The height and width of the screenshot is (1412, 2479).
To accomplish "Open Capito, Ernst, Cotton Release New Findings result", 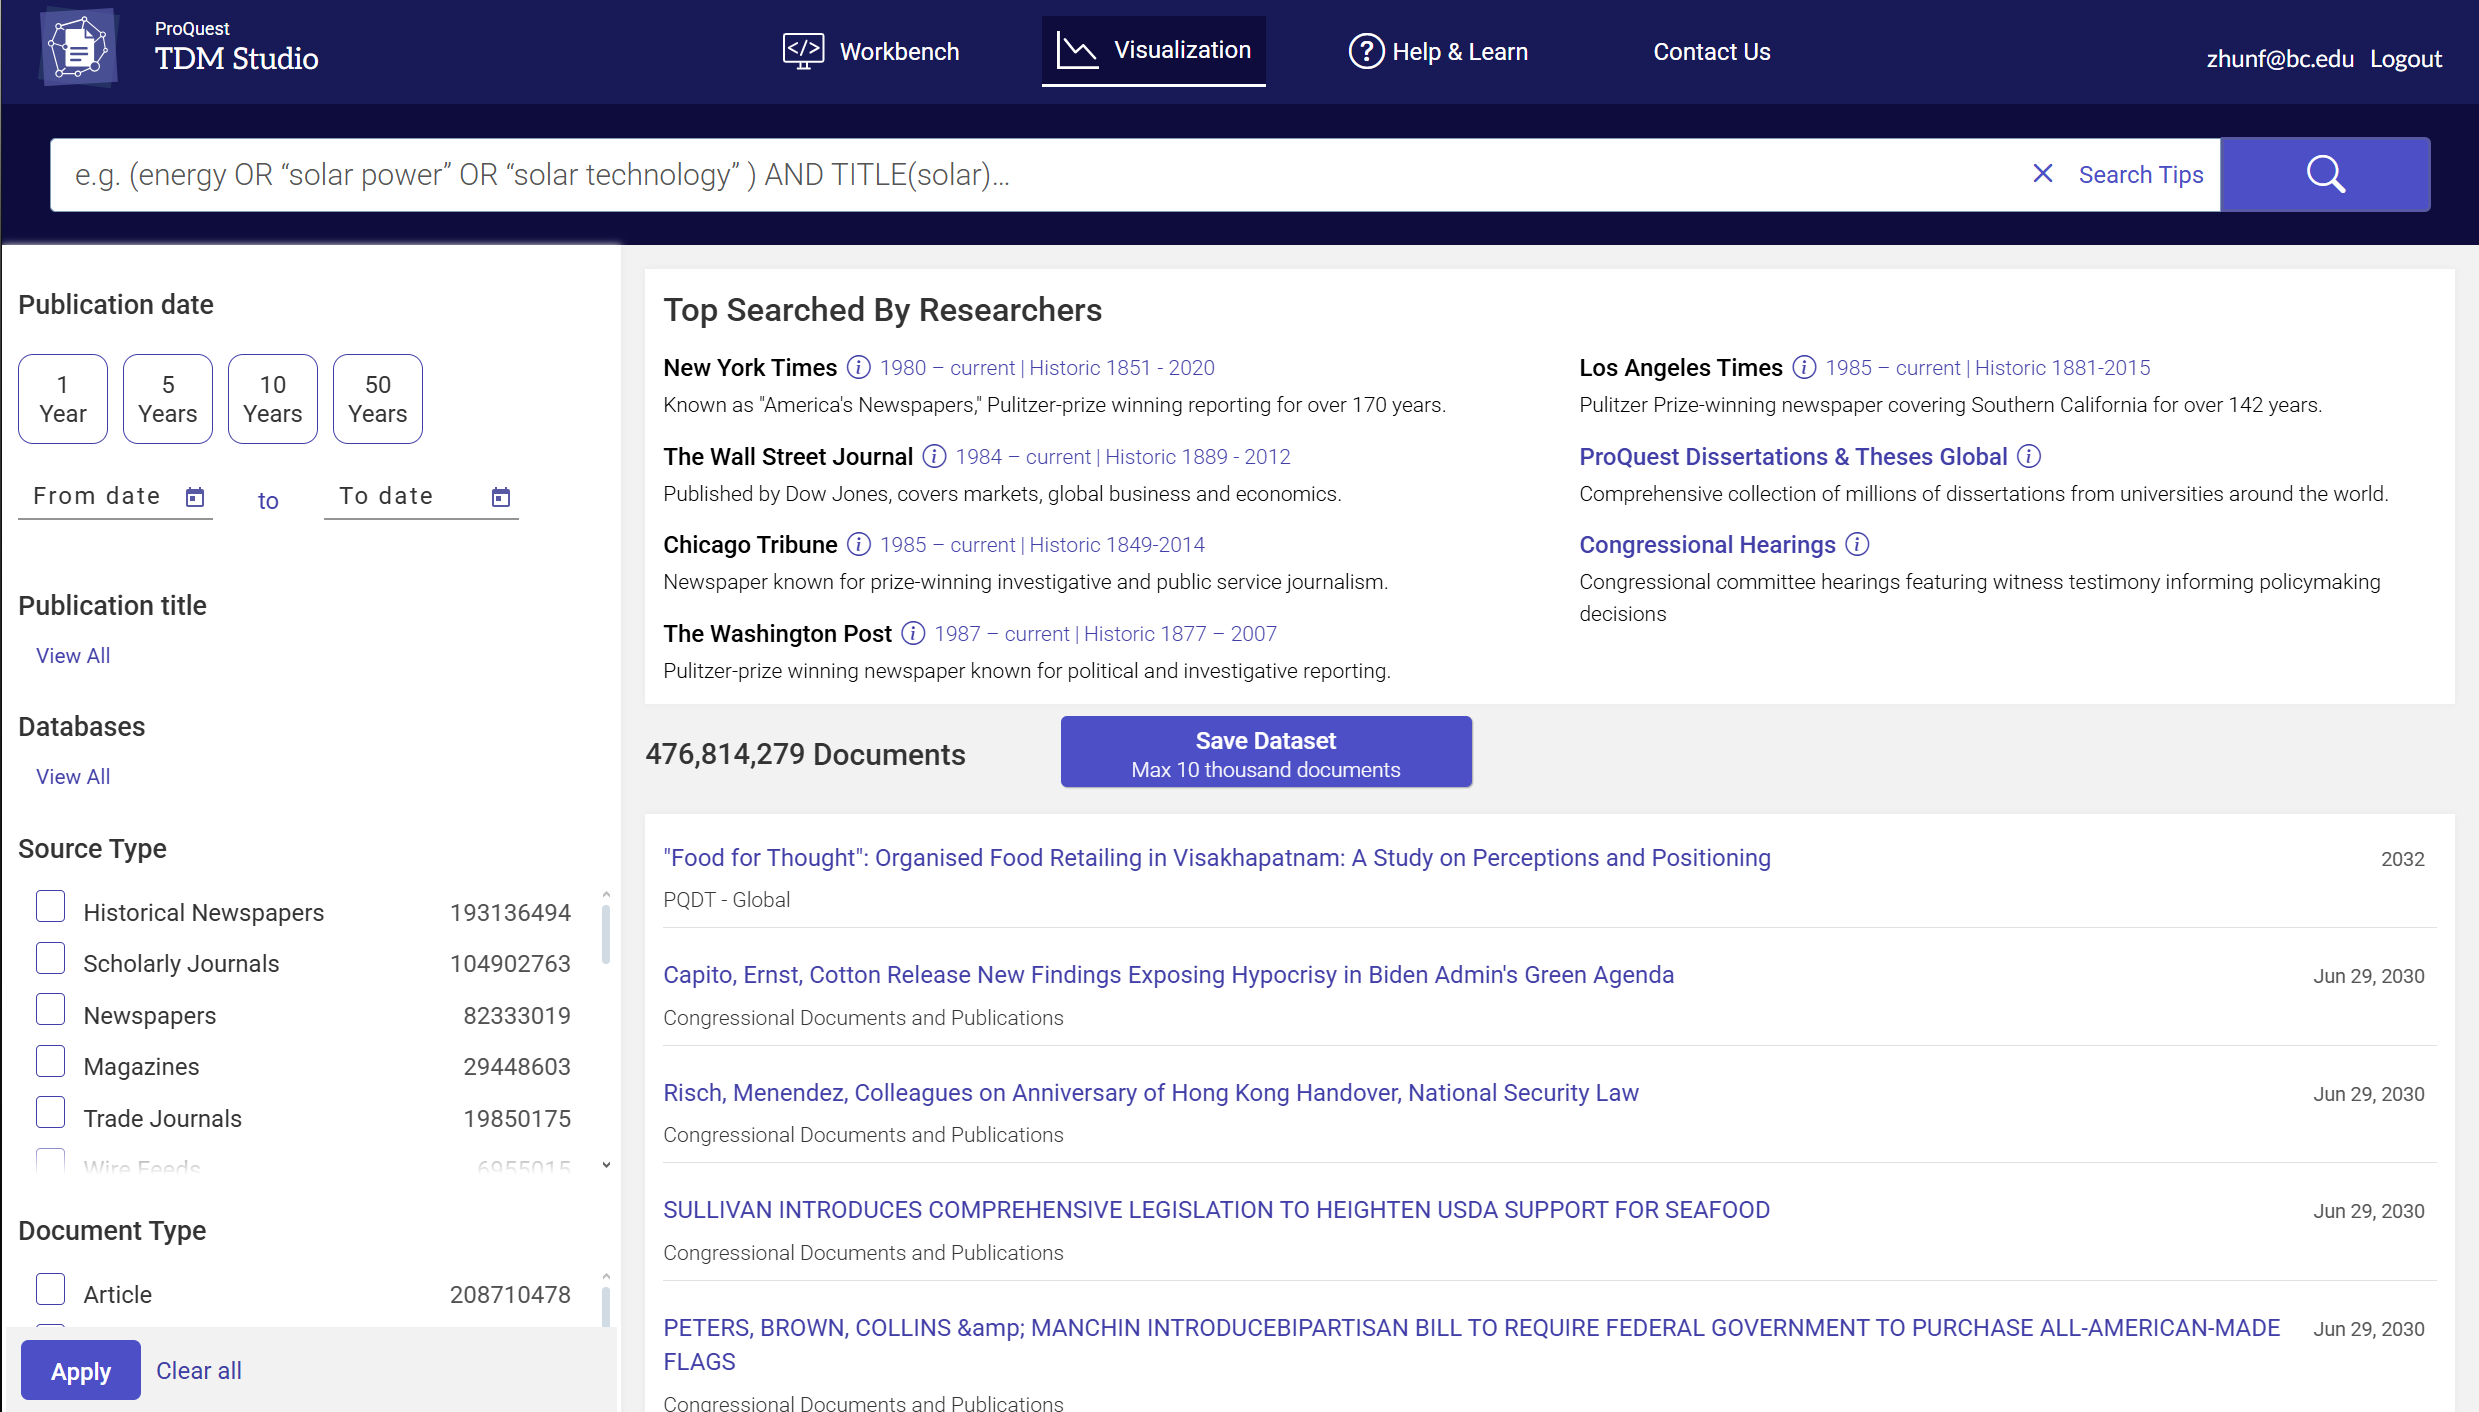I will pyautogui.click(x=1168, y=975).
